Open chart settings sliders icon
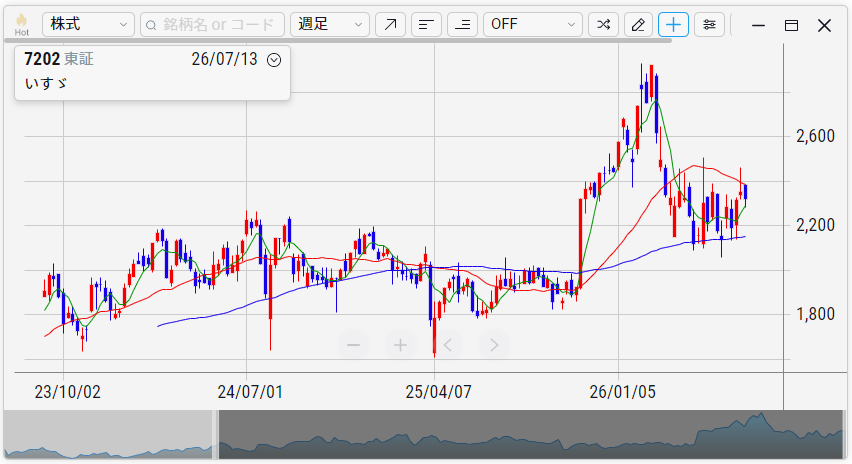 tap(709, 24)
